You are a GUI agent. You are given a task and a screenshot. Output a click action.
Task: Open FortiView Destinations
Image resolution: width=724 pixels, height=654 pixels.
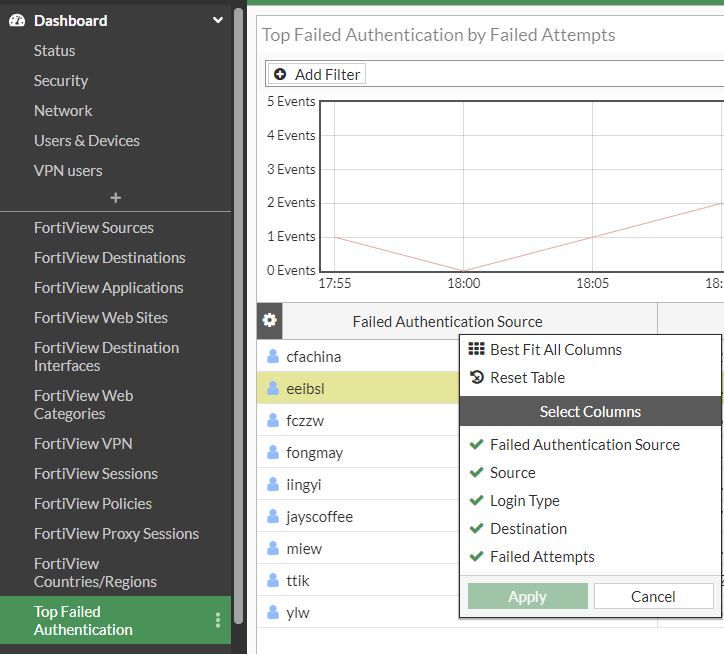point(109,258)
